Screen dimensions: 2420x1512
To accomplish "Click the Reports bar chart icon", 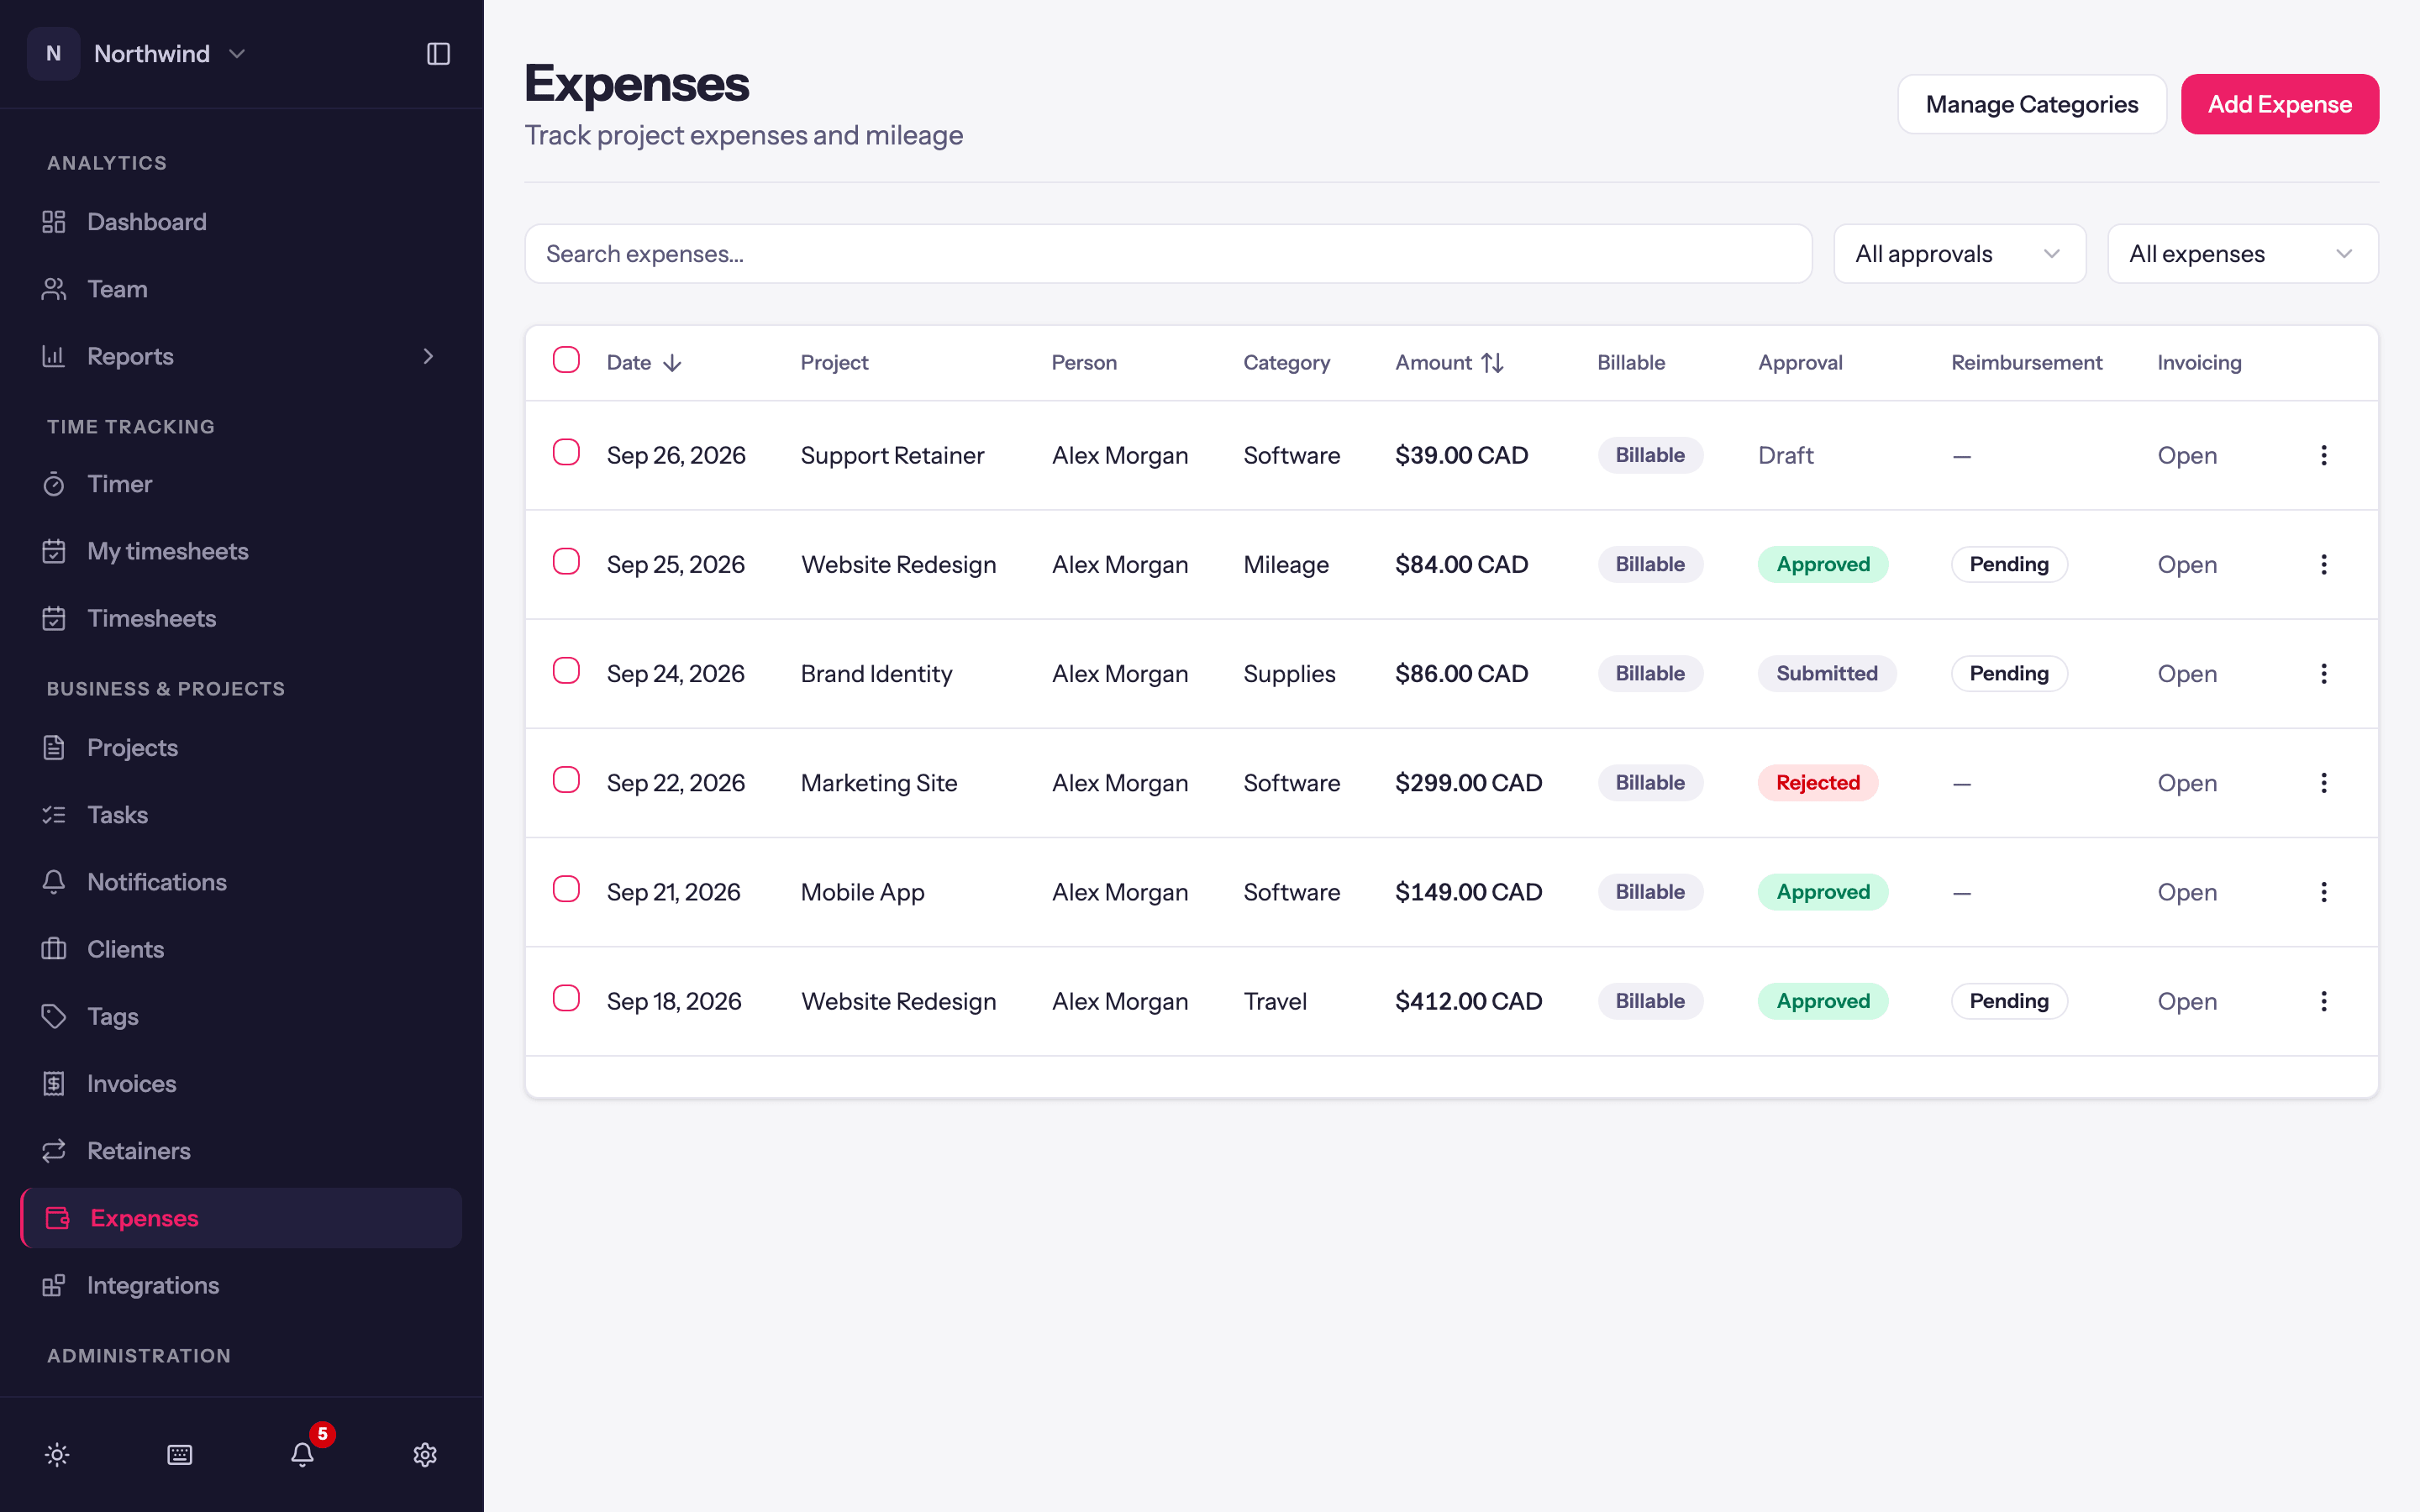I will 54,356.
